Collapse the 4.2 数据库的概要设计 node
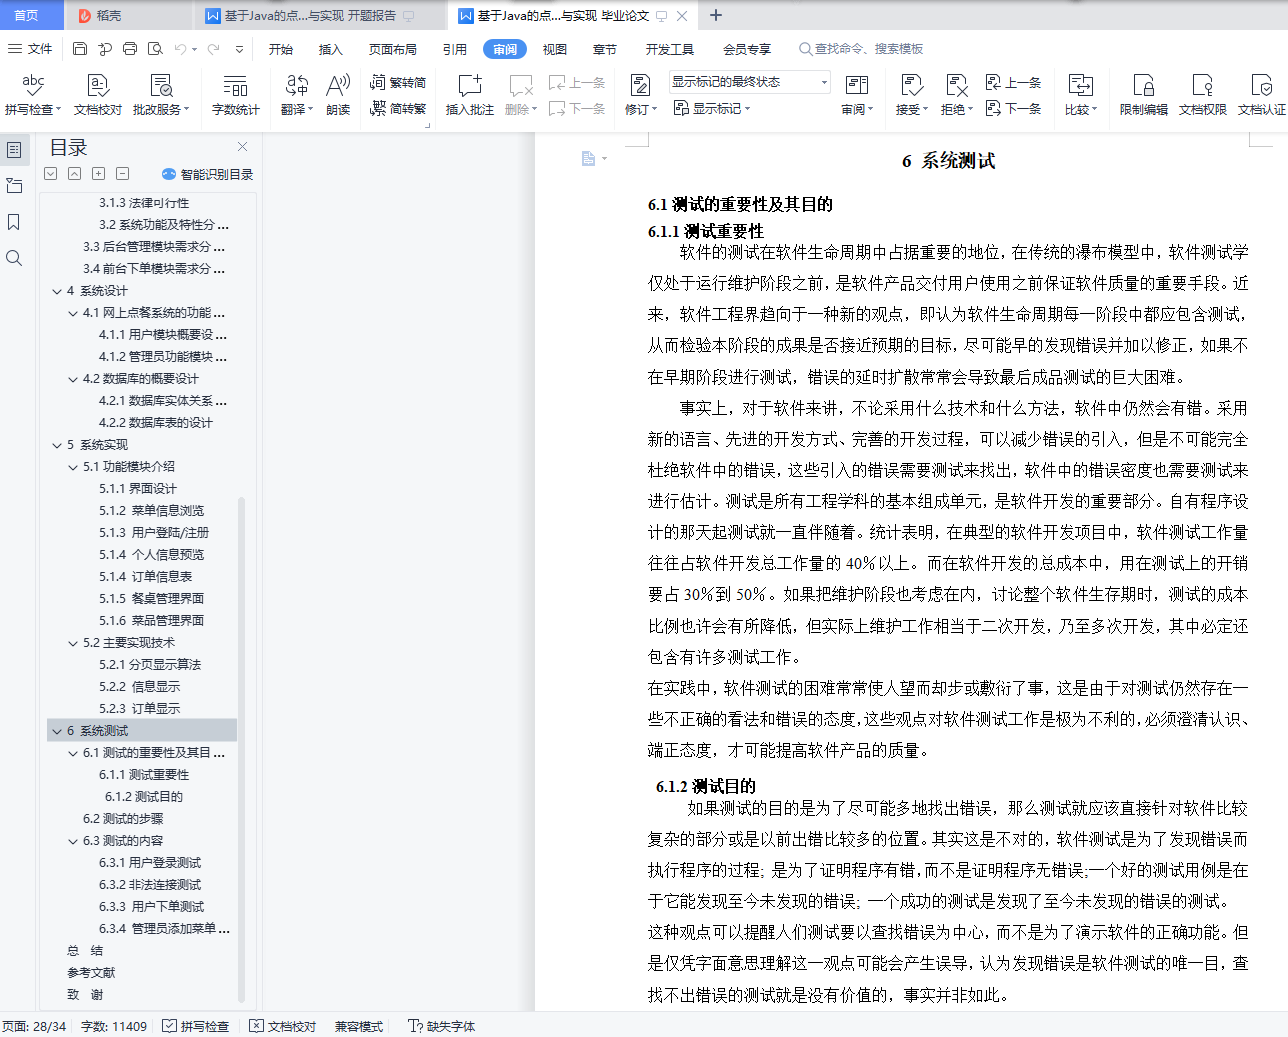Viewport: 1288px width, 1037px height. pyautogui.click(x=73, y=379)
